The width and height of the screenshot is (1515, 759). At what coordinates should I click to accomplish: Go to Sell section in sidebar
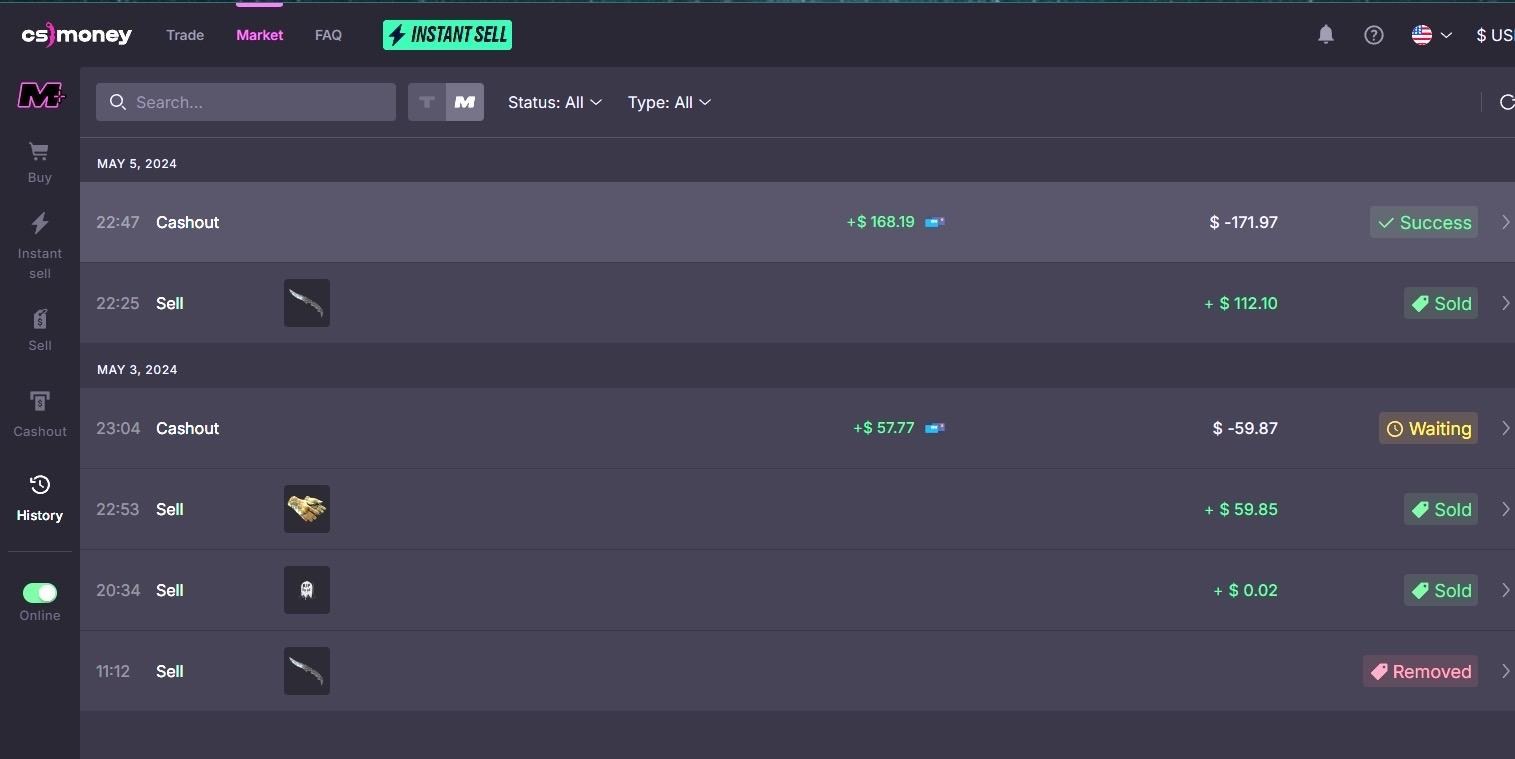click(40, 329)
